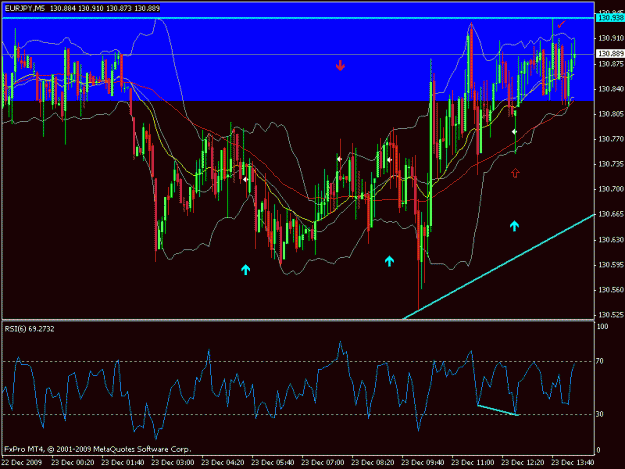Click the 23 Dec 12:20 time label

tap(523, 463)
